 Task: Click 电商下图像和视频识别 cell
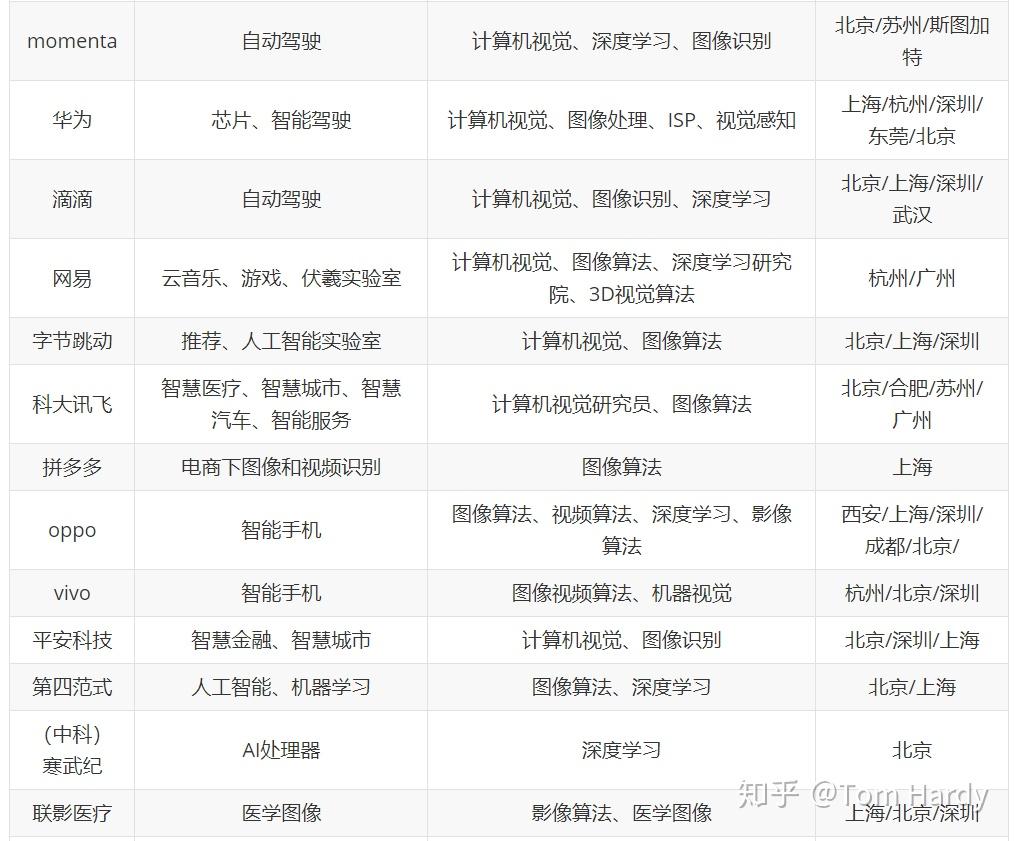tap(281, 467)
